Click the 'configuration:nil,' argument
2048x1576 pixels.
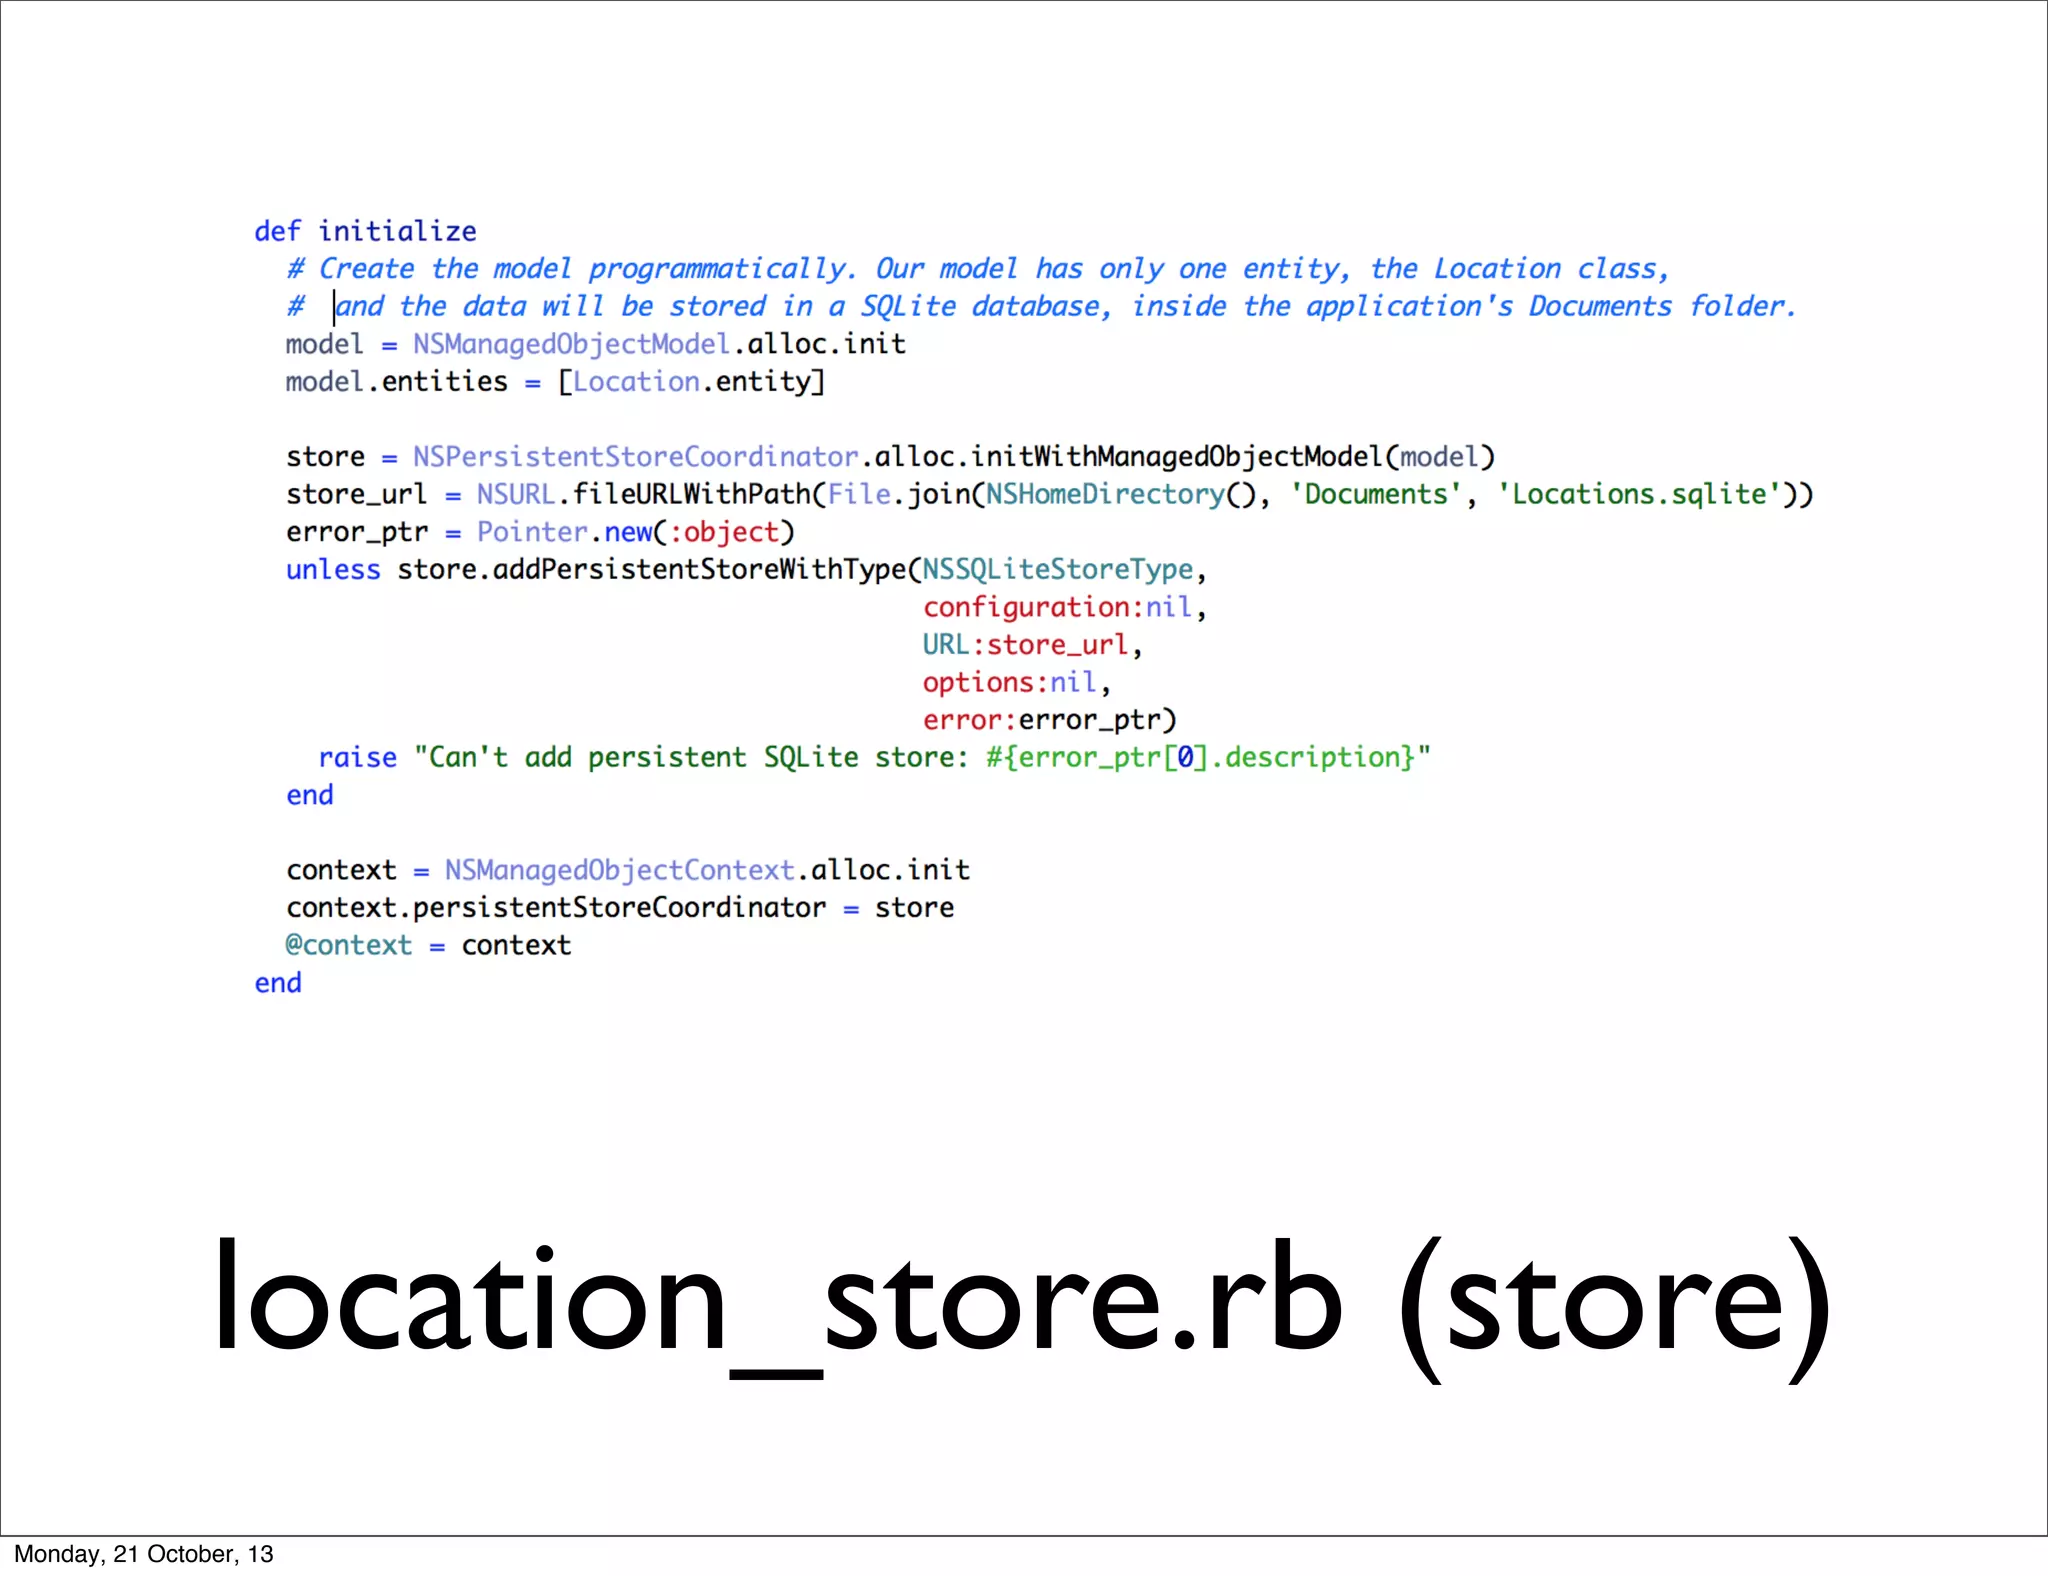pos(1064,607)
